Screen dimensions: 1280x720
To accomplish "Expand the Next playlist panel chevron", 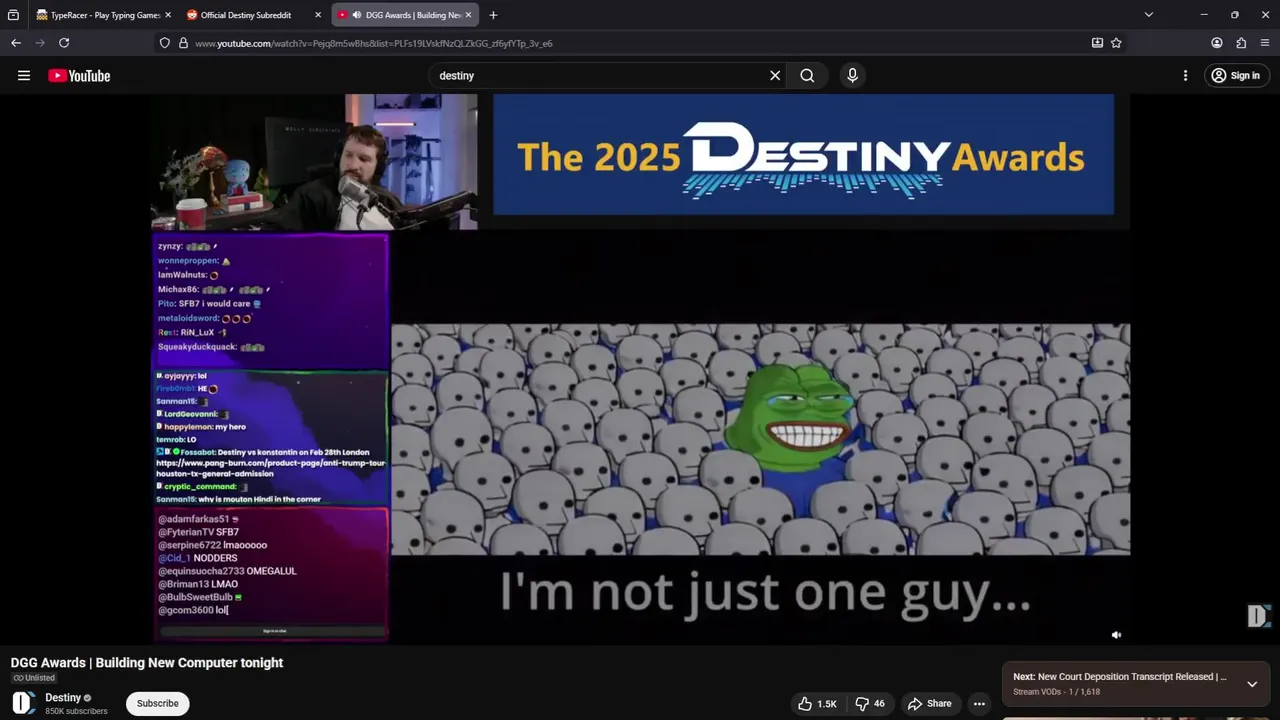I will (1252, 684).
